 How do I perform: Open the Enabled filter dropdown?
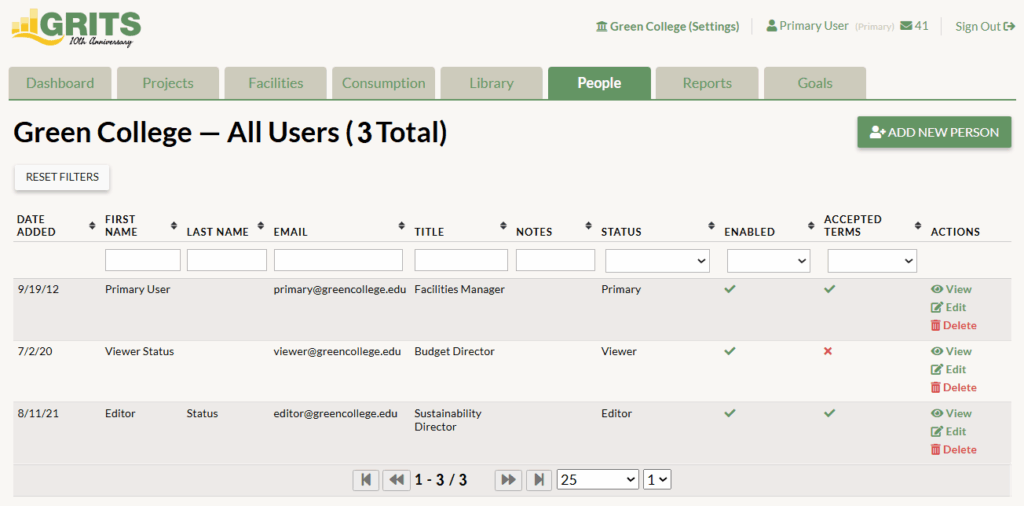pyautogui.click(x=768, y=261)
